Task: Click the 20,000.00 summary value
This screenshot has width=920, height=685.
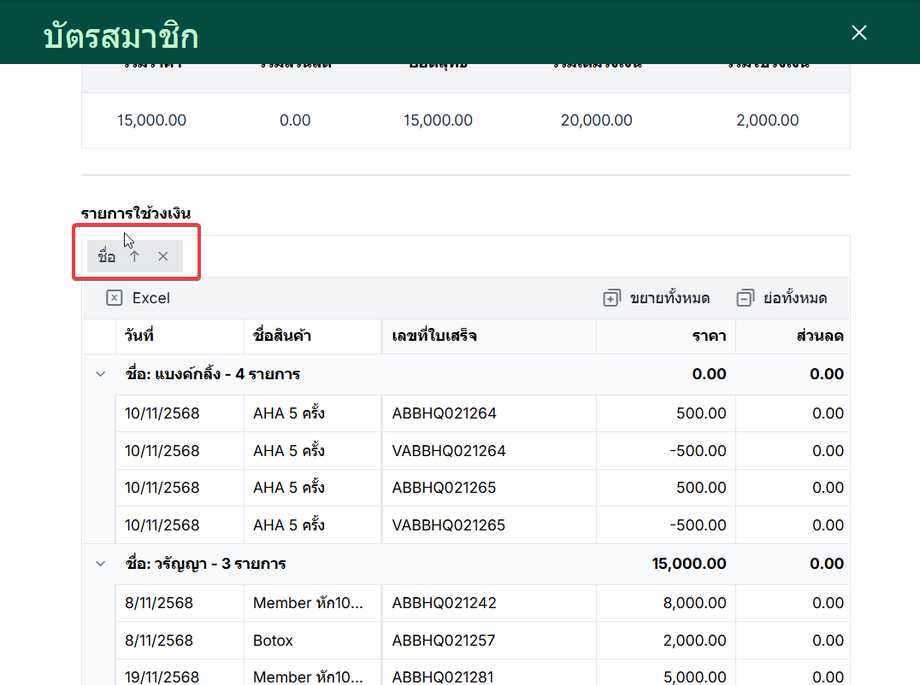Action: (596, 120)
